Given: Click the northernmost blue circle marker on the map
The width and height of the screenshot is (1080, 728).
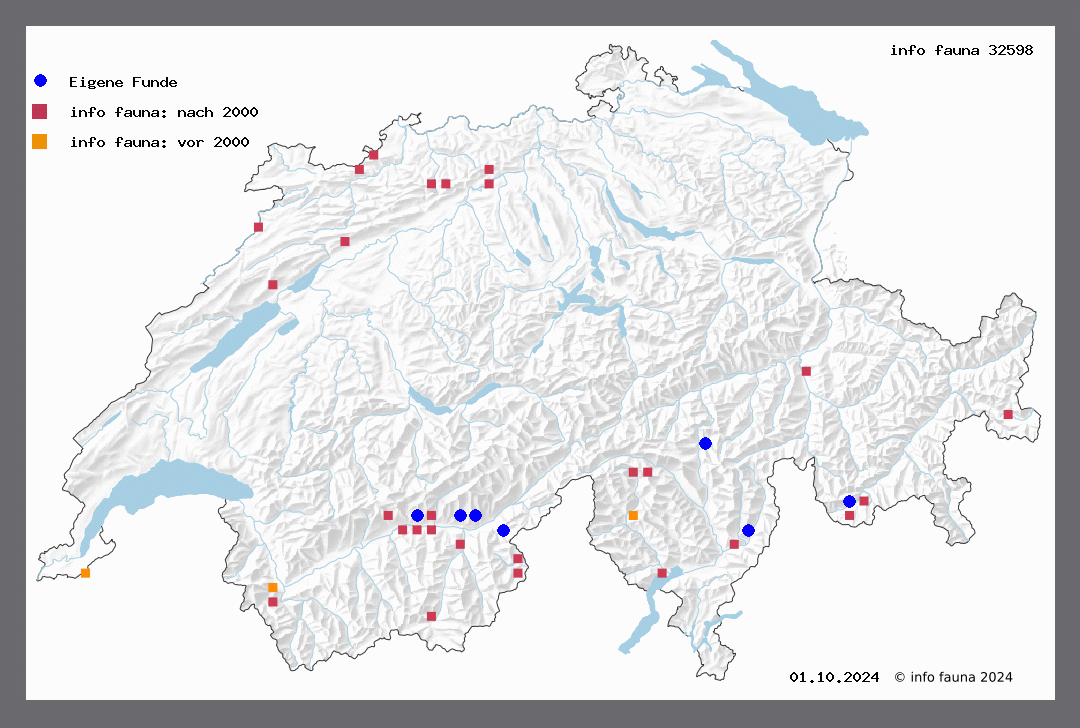Looking at the screenshot, I should [705, 443].
